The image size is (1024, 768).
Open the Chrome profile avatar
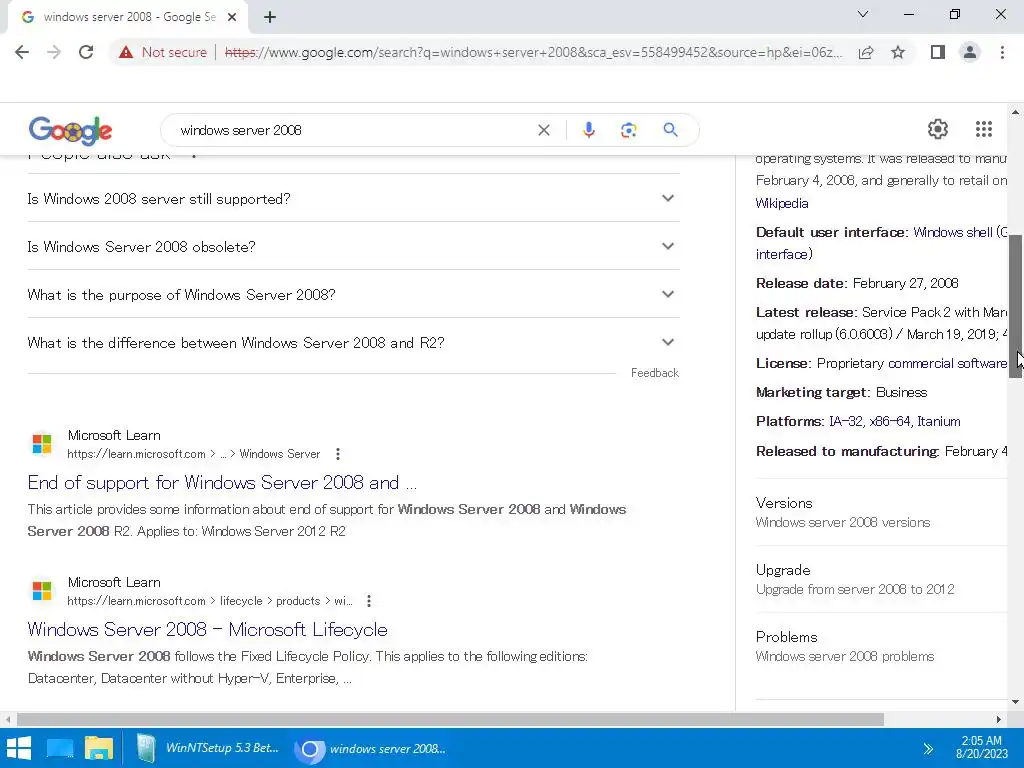pyautogui.click(x=970, y=52)
